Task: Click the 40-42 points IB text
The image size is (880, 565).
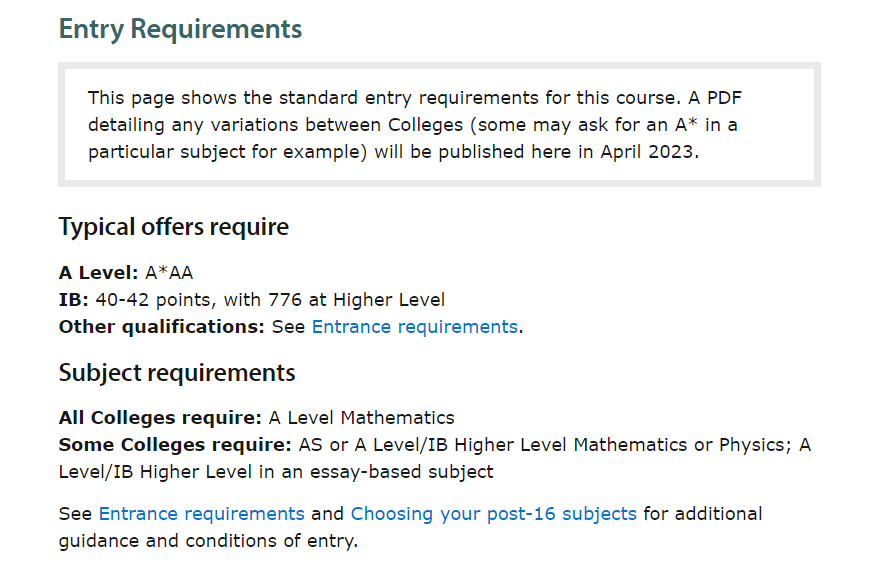Action: click(154, 300)
